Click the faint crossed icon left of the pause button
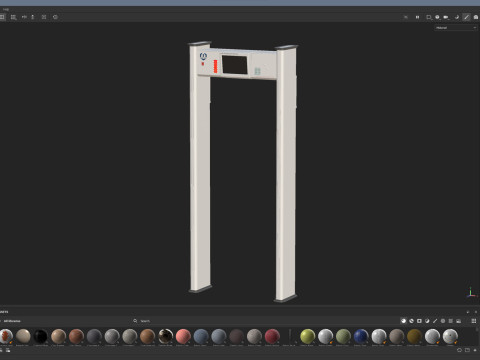 coord(406,17)
